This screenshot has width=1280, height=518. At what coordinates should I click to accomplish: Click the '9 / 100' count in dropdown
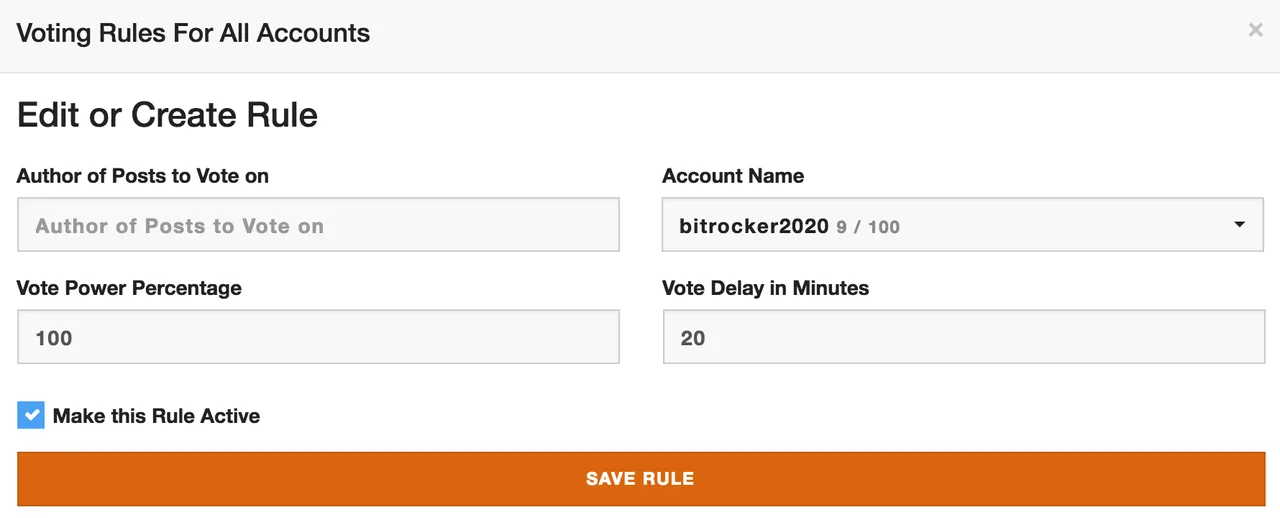click(x=868, y=227)
